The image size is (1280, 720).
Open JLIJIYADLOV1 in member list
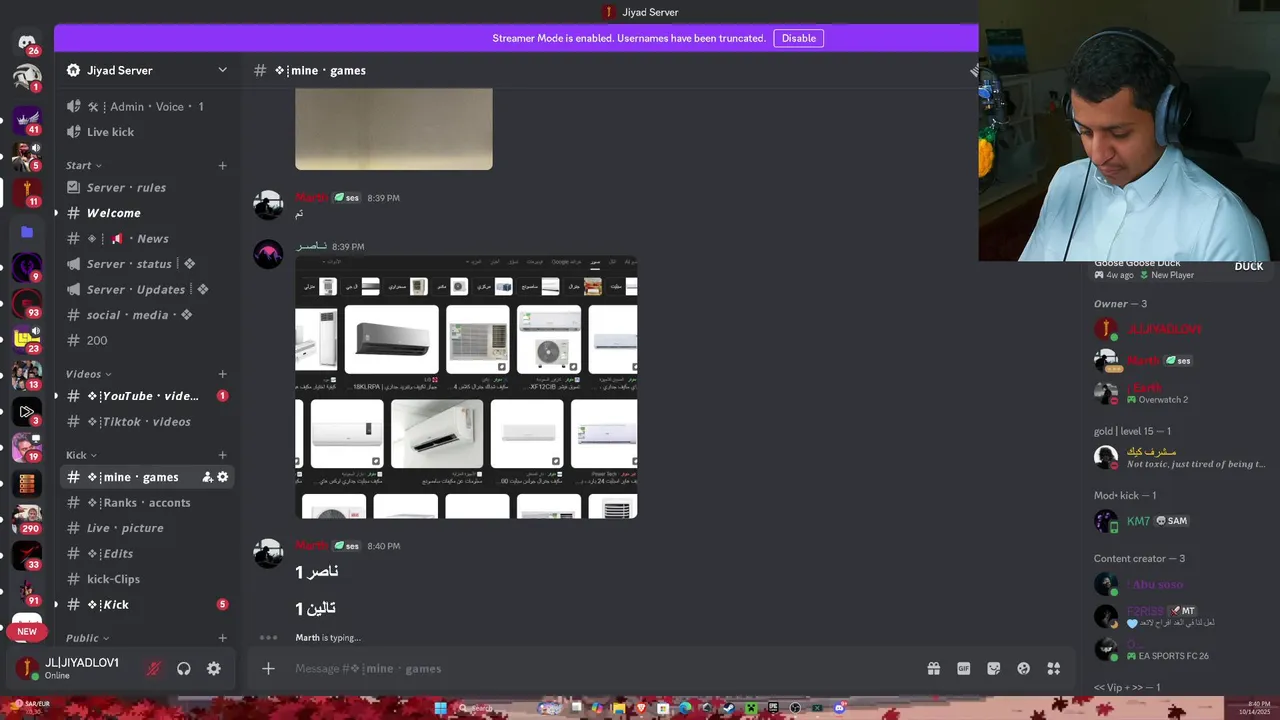[1180, 329]
